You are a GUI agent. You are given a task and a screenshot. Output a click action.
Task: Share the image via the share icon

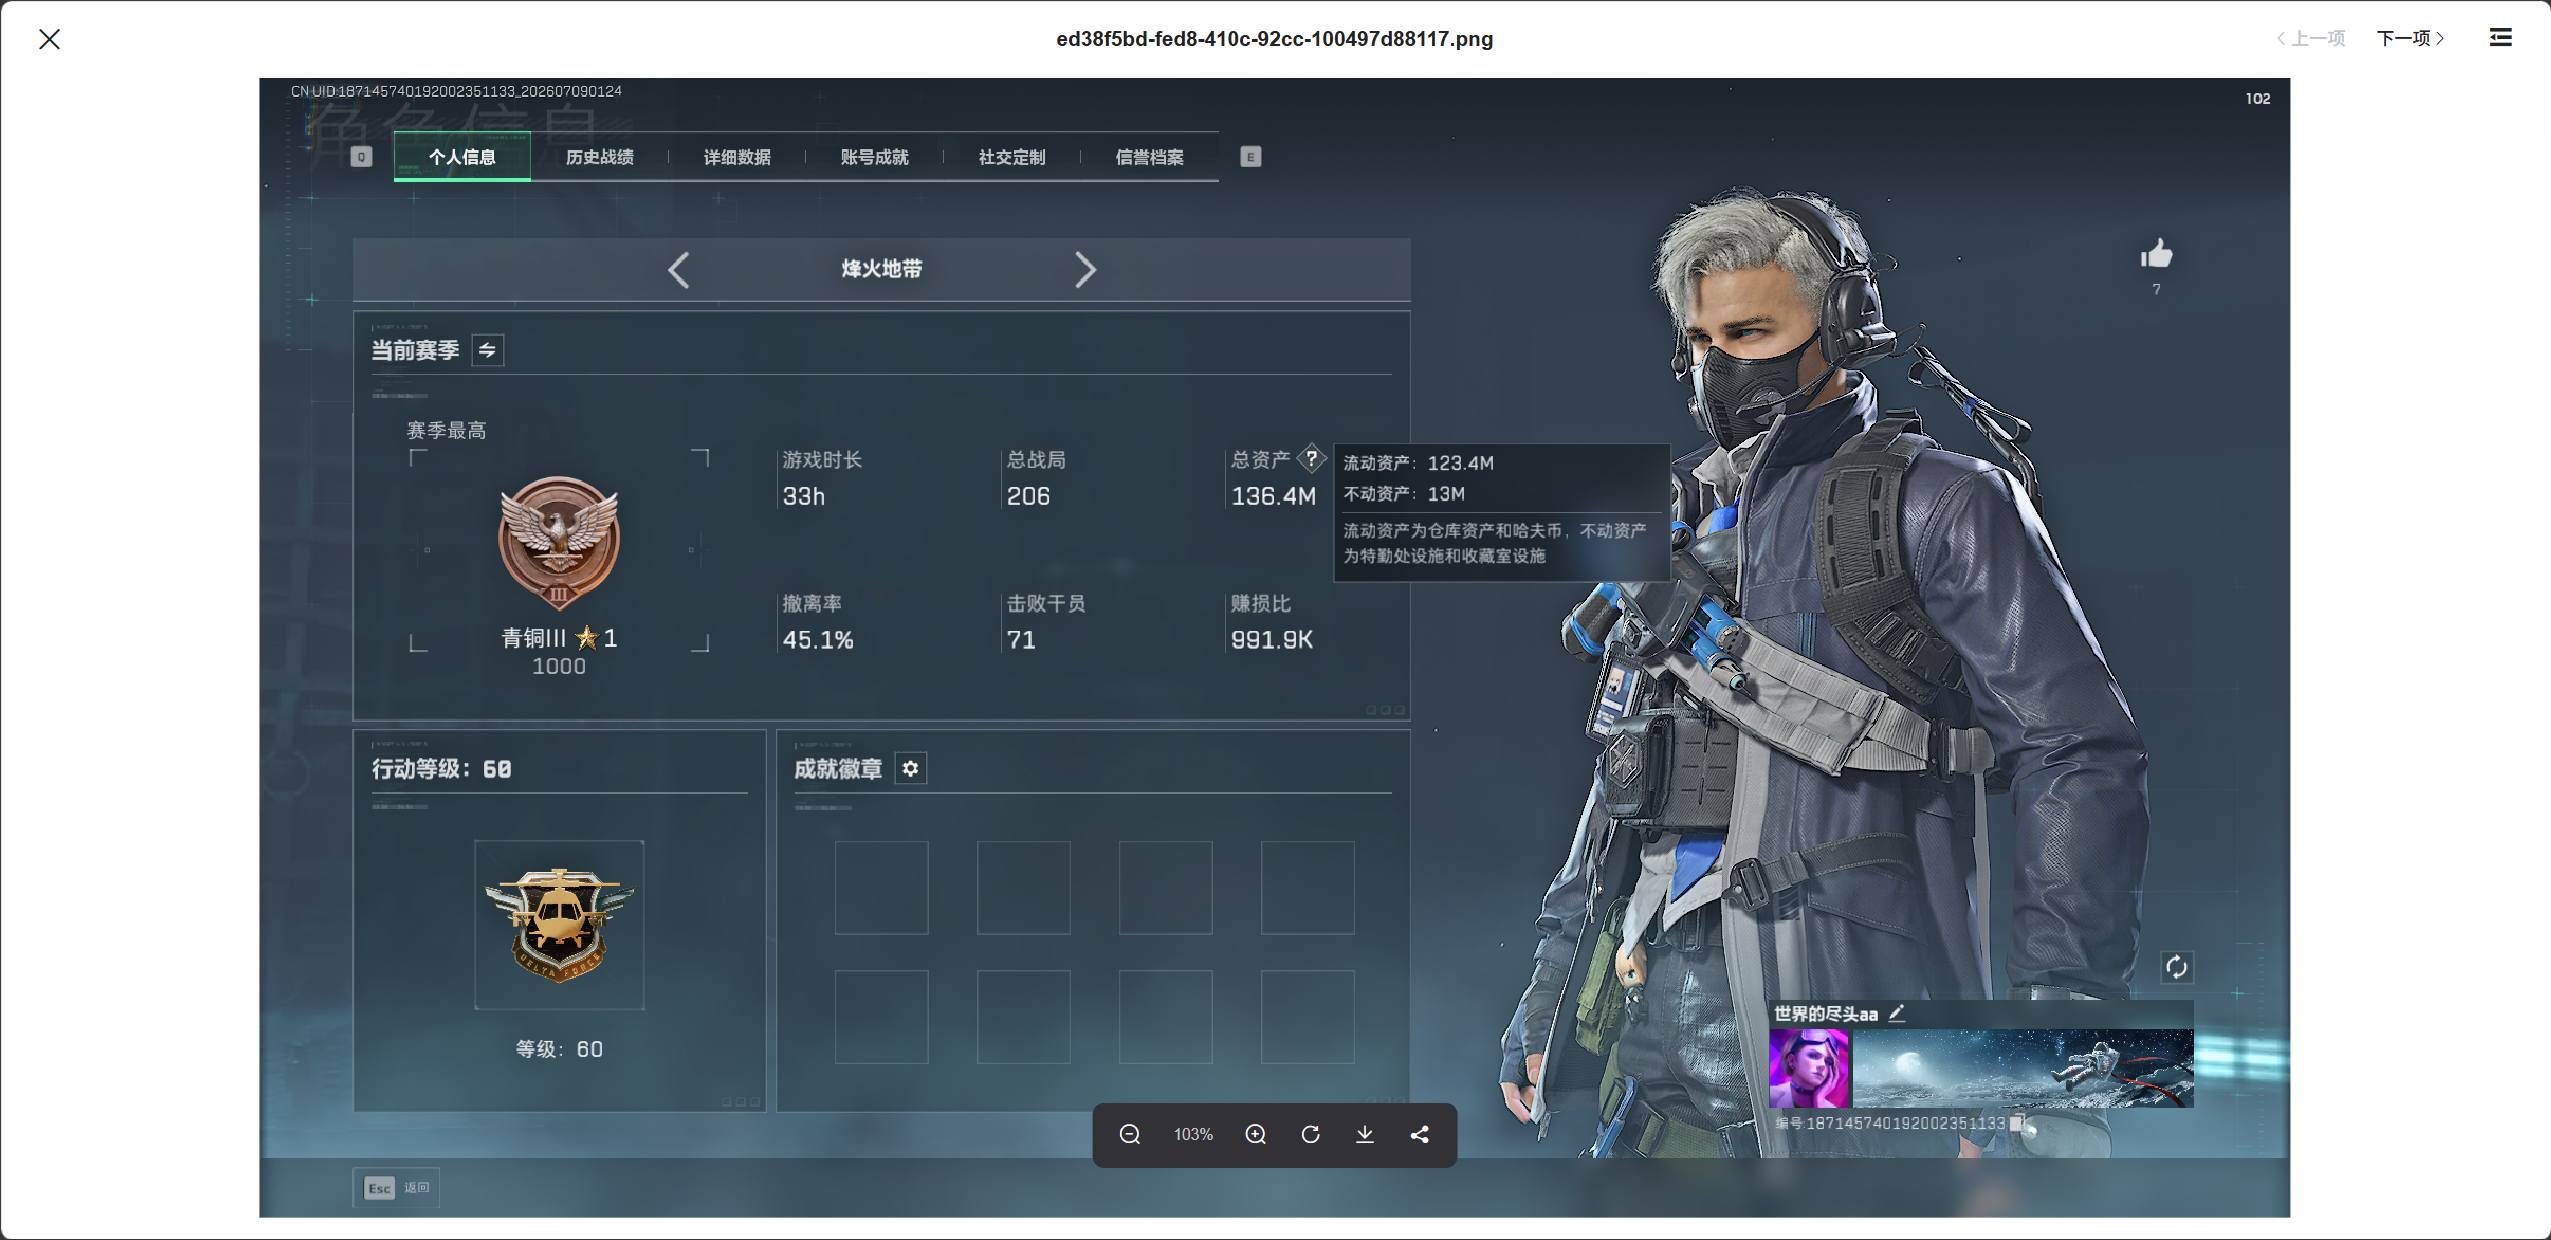[x=1419, y=1134]
